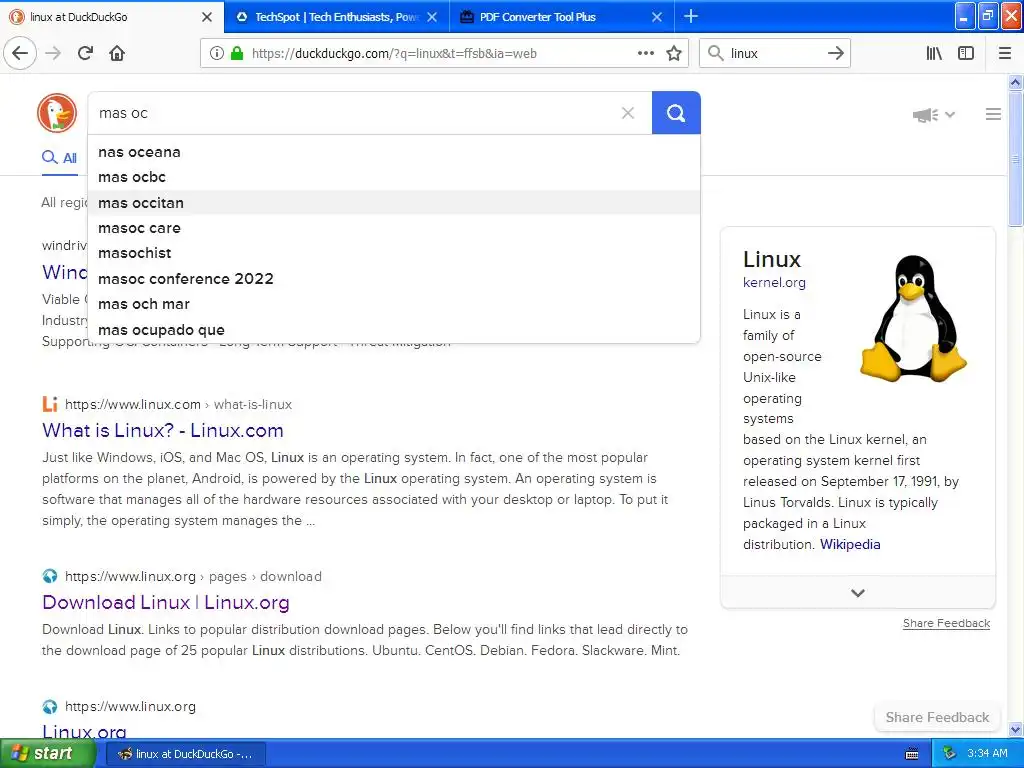Open Download Linux | Linux.org result
This screenshot has height=768, width=1024.
166,602
